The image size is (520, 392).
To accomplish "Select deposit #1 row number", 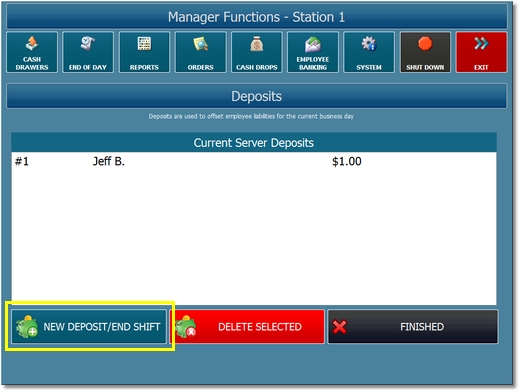I will coord(22,162).
